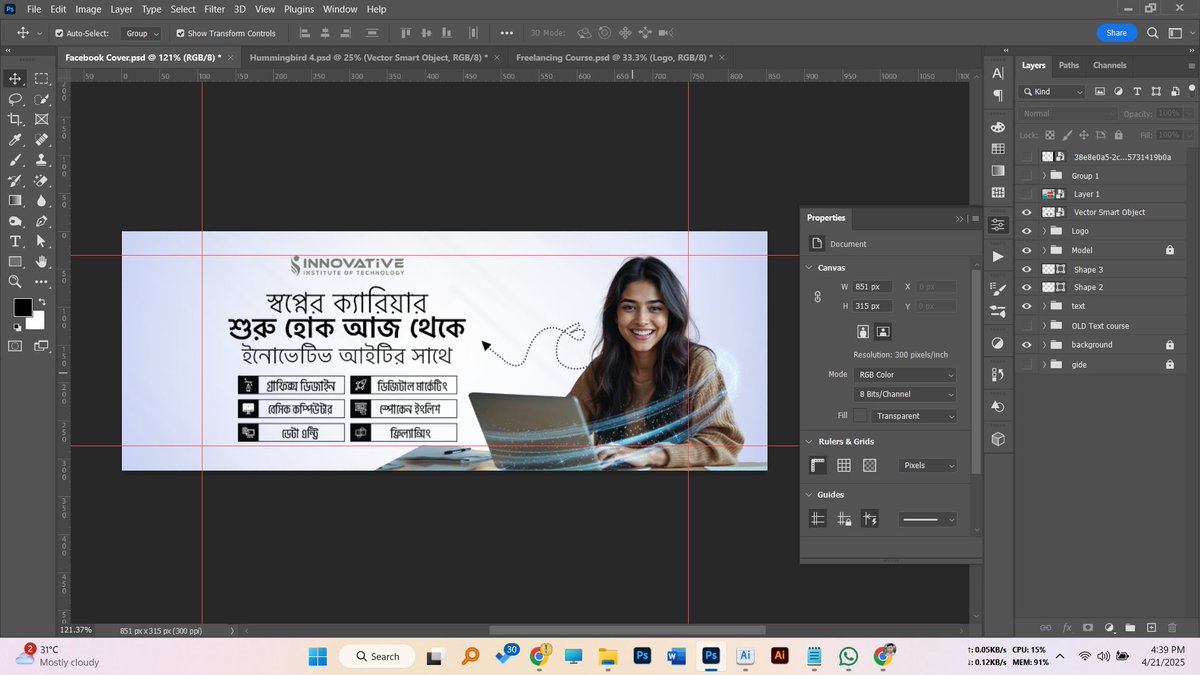
Task: Select the Crop tool
Action: pos(16,119)
